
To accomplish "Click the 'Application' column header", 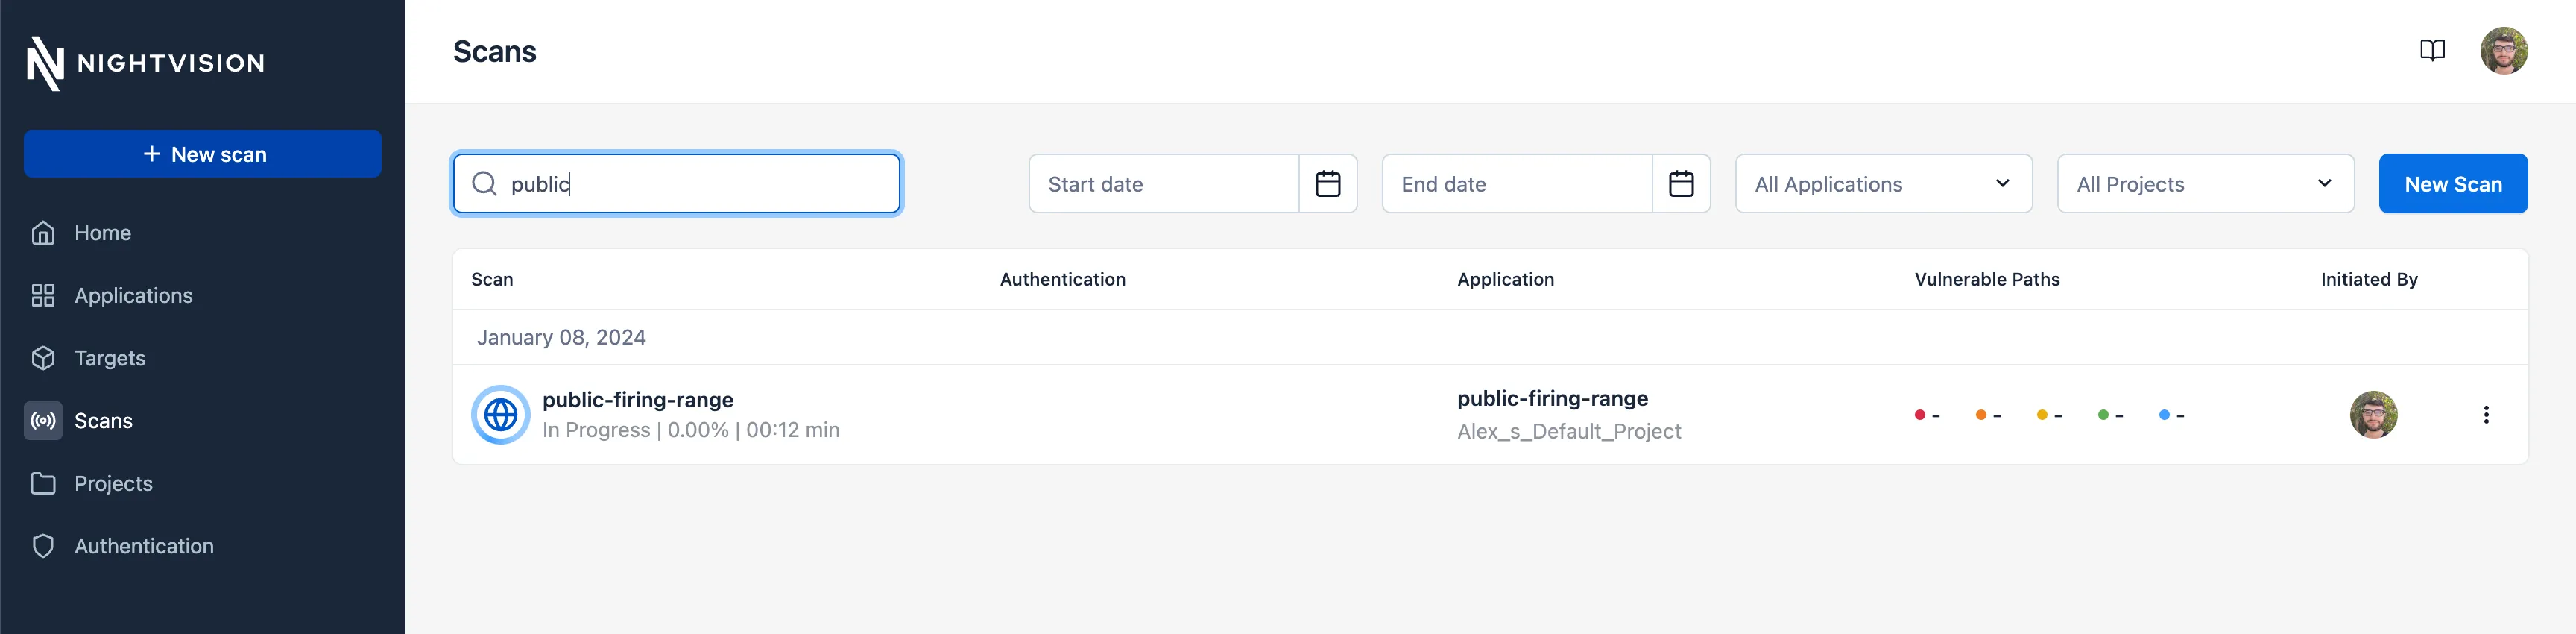I will tap(1505, 280).
